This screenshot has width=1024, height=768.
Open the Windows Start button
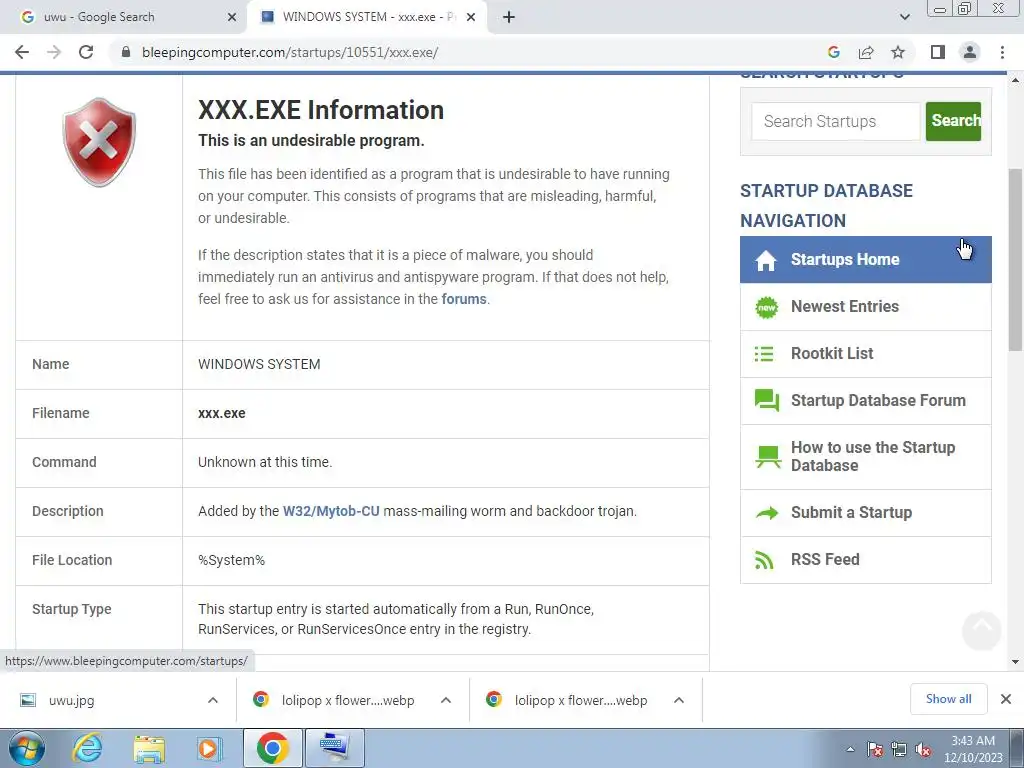pos(27,748)
